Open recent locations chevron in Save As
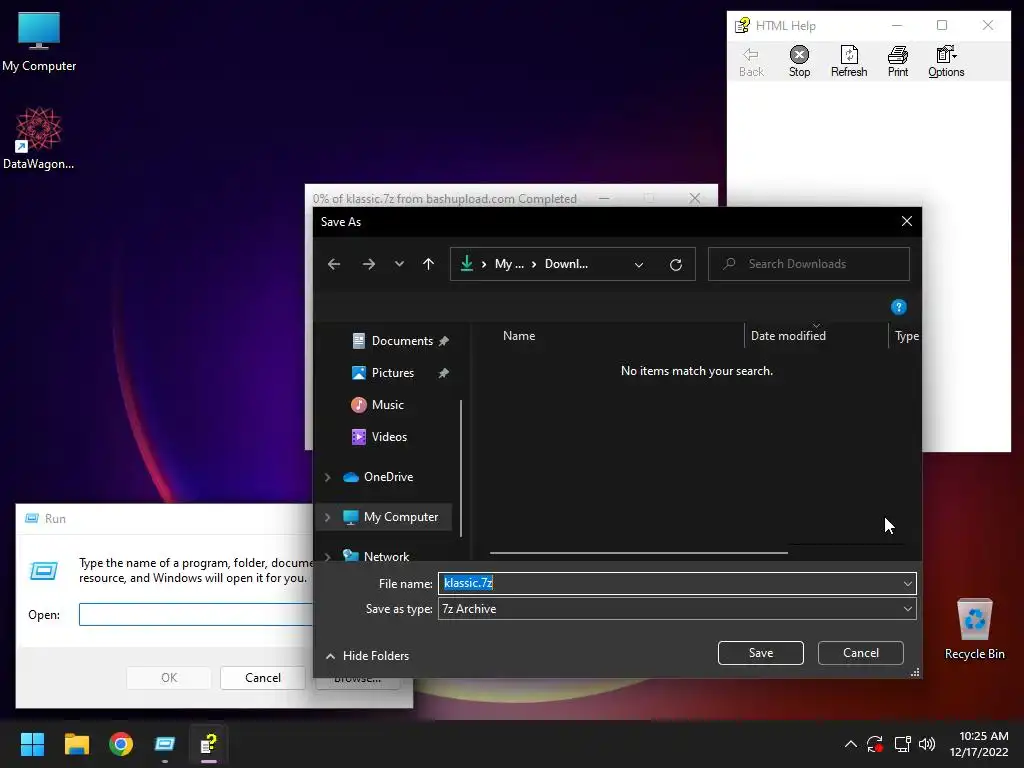Screen dimensions: 1024x768 pos(399,264)
